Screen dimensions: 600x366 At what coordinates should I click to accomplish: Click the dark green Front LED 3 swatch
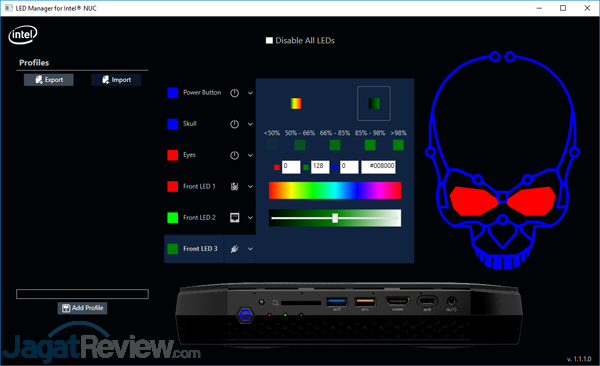173,249
